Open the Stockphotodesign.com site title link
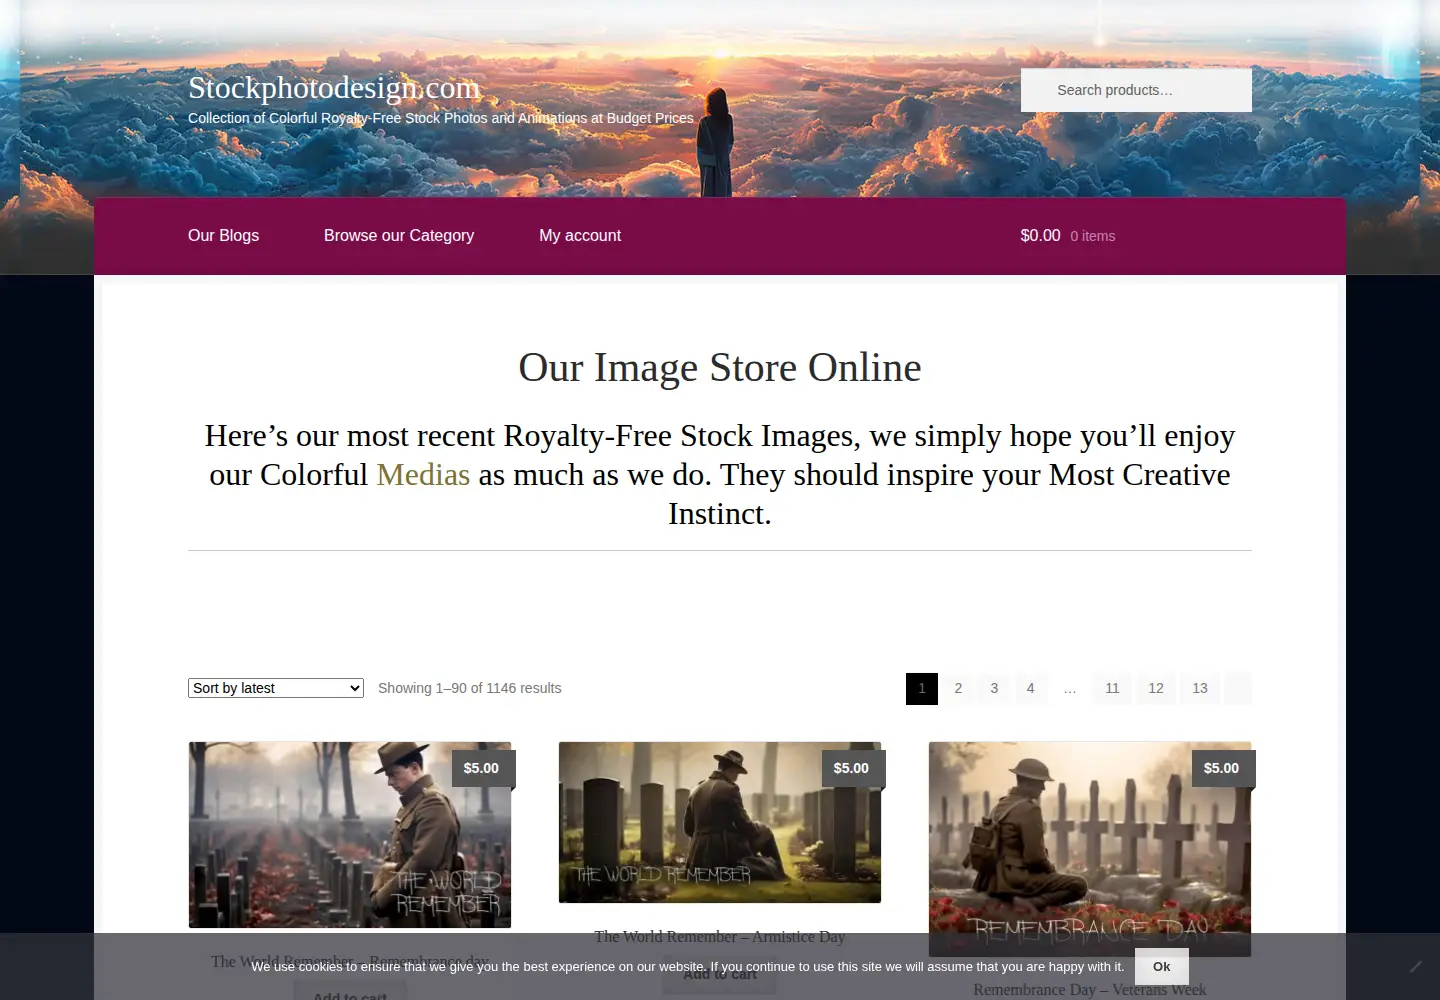The image size is (1440, 1000). (334, 88)
